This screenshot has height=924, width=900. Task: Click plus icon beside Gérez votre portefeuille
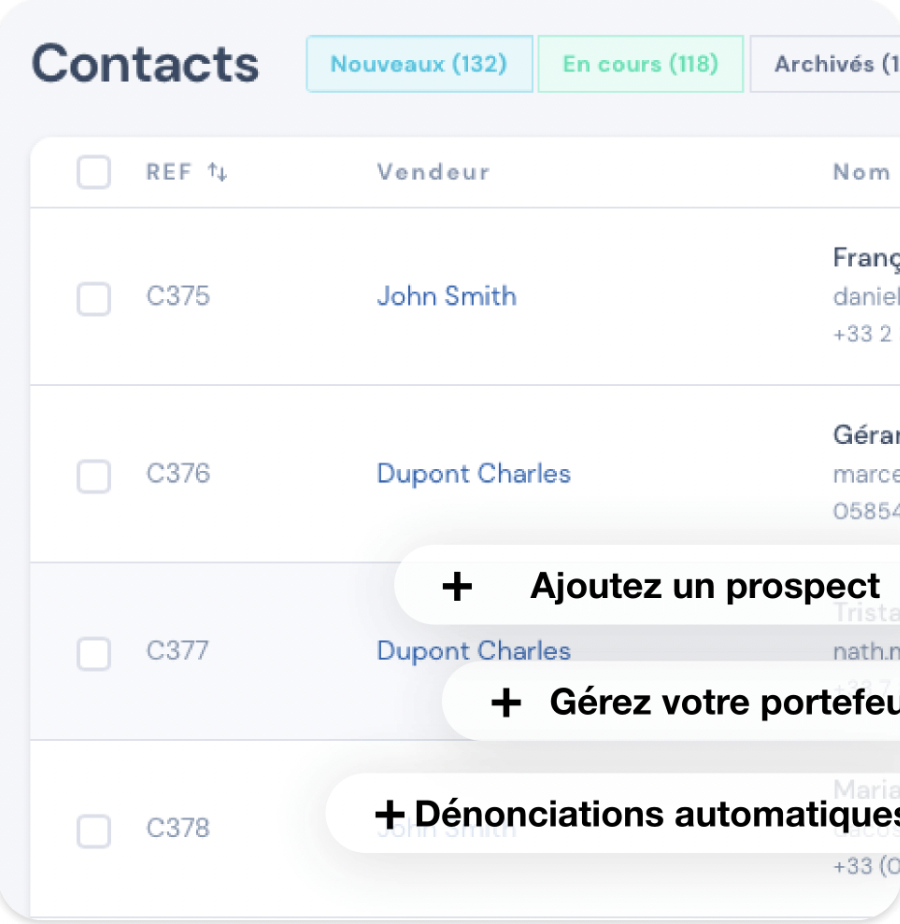[506, 703]
